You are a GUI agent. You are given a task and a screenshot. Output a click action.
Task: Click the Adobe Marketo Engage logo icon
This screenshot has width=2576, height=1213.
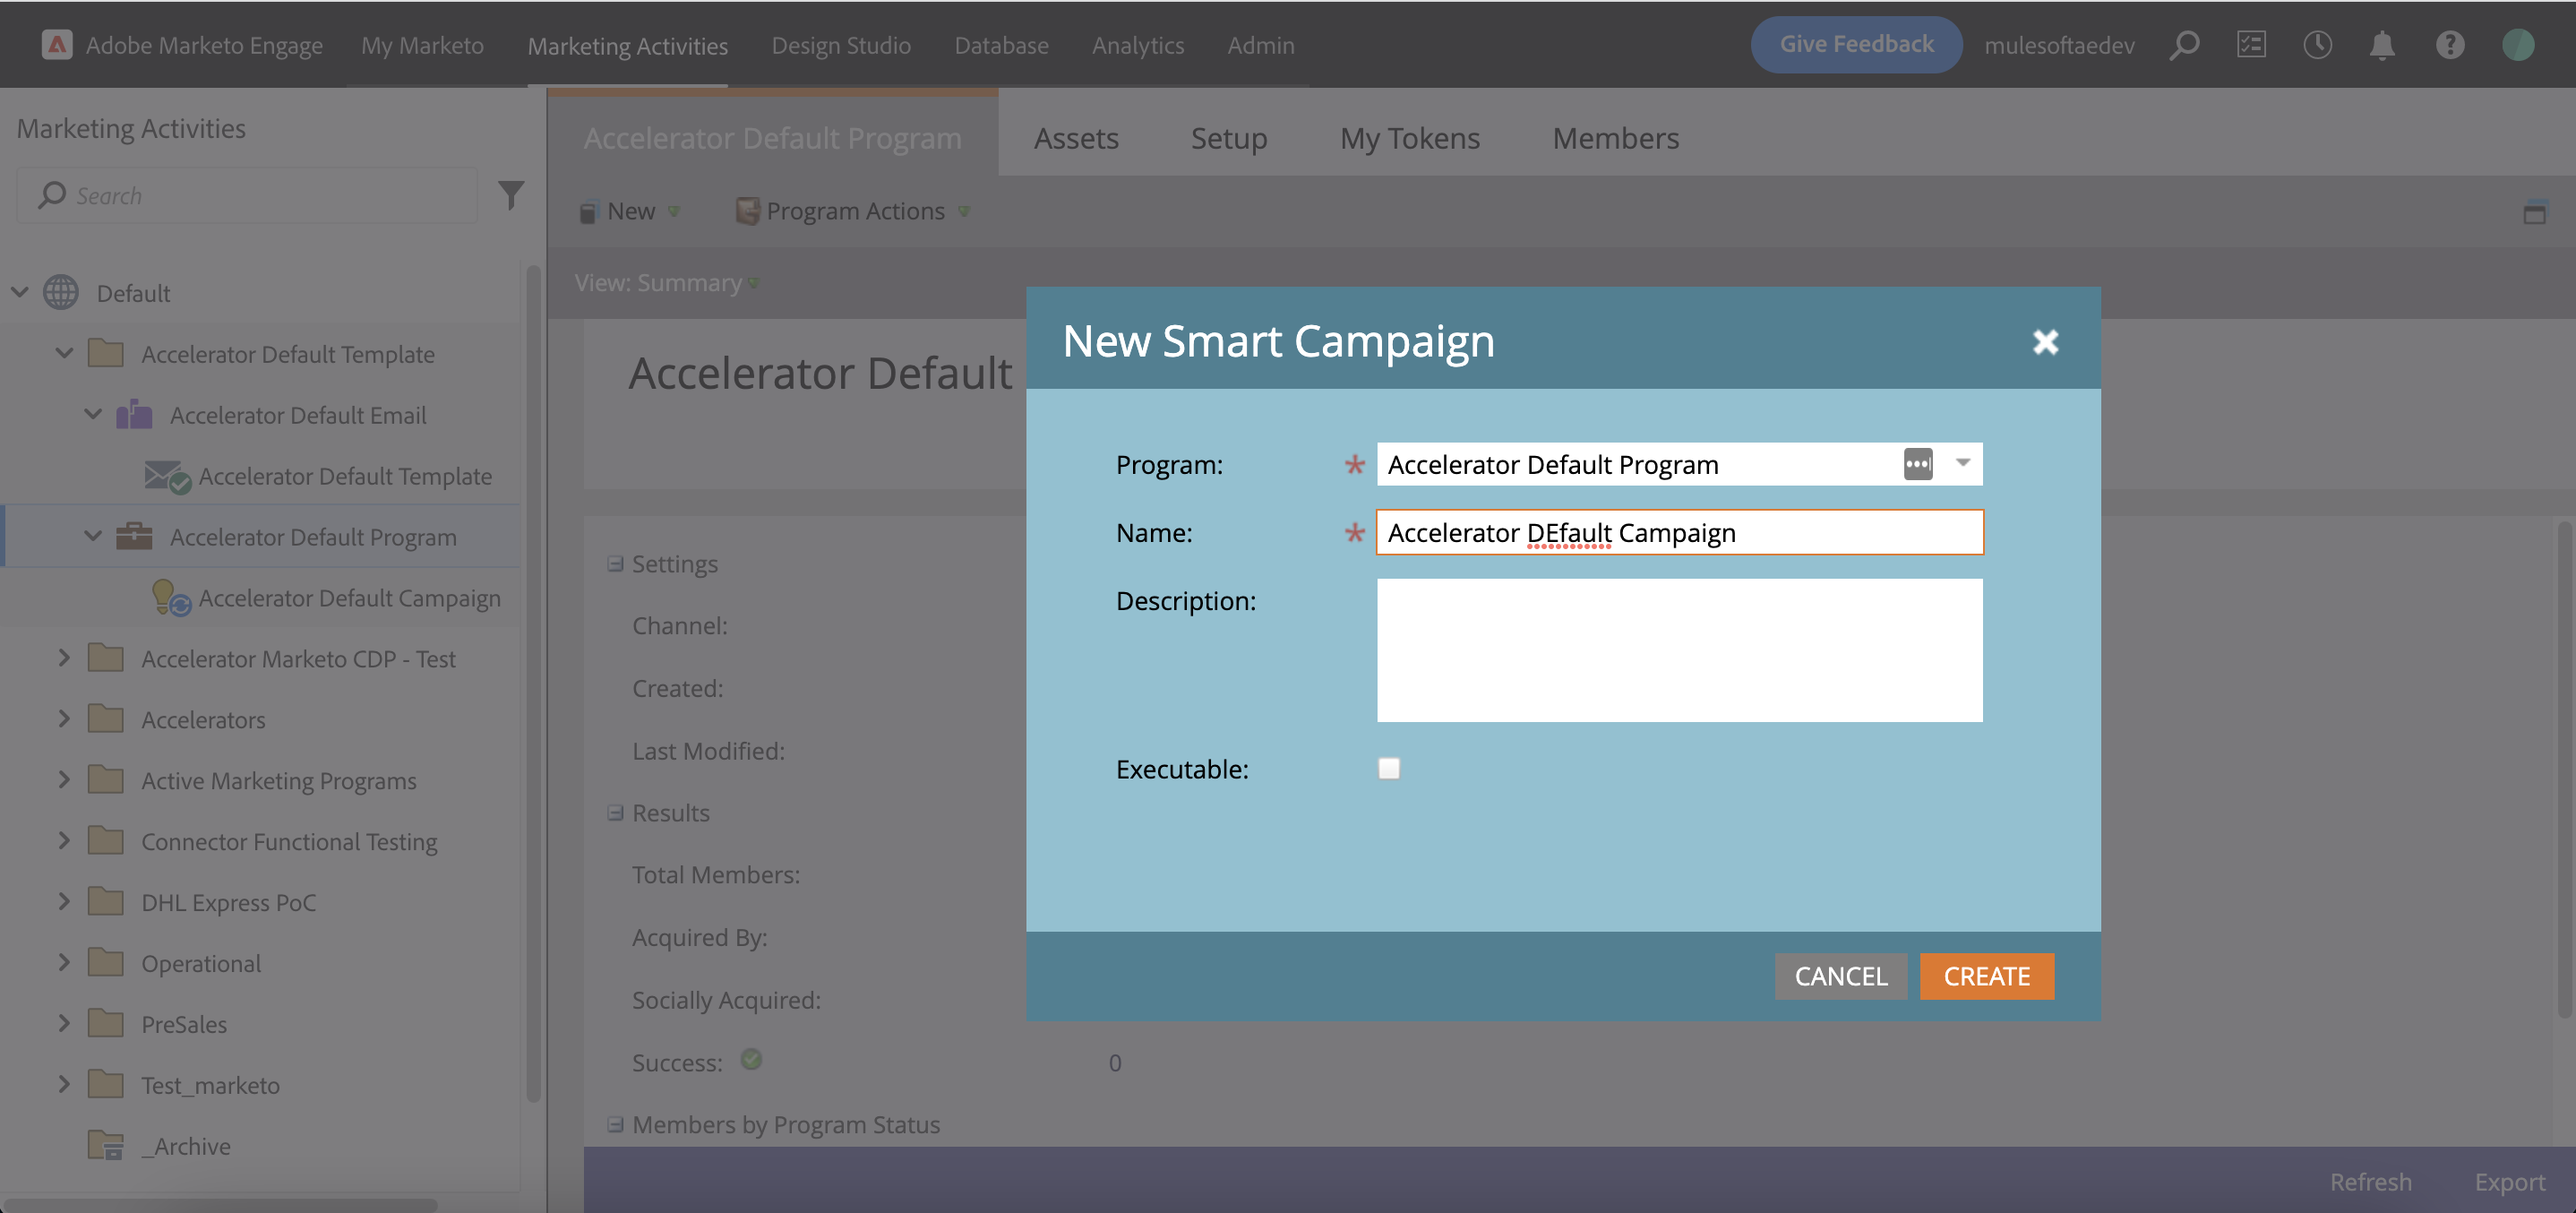click(57, 44)
